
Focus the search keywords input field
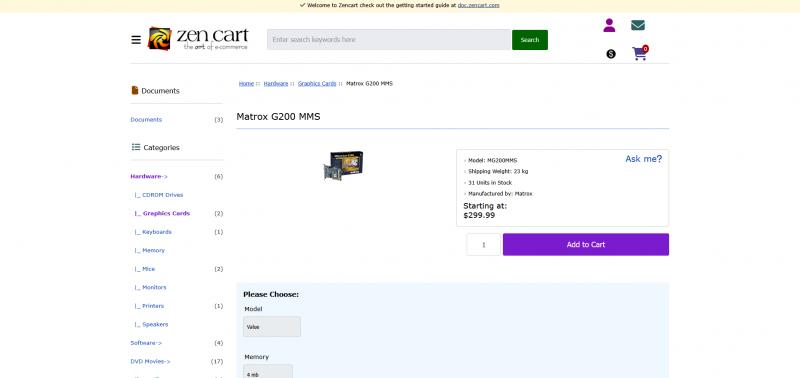coord(389,40)
